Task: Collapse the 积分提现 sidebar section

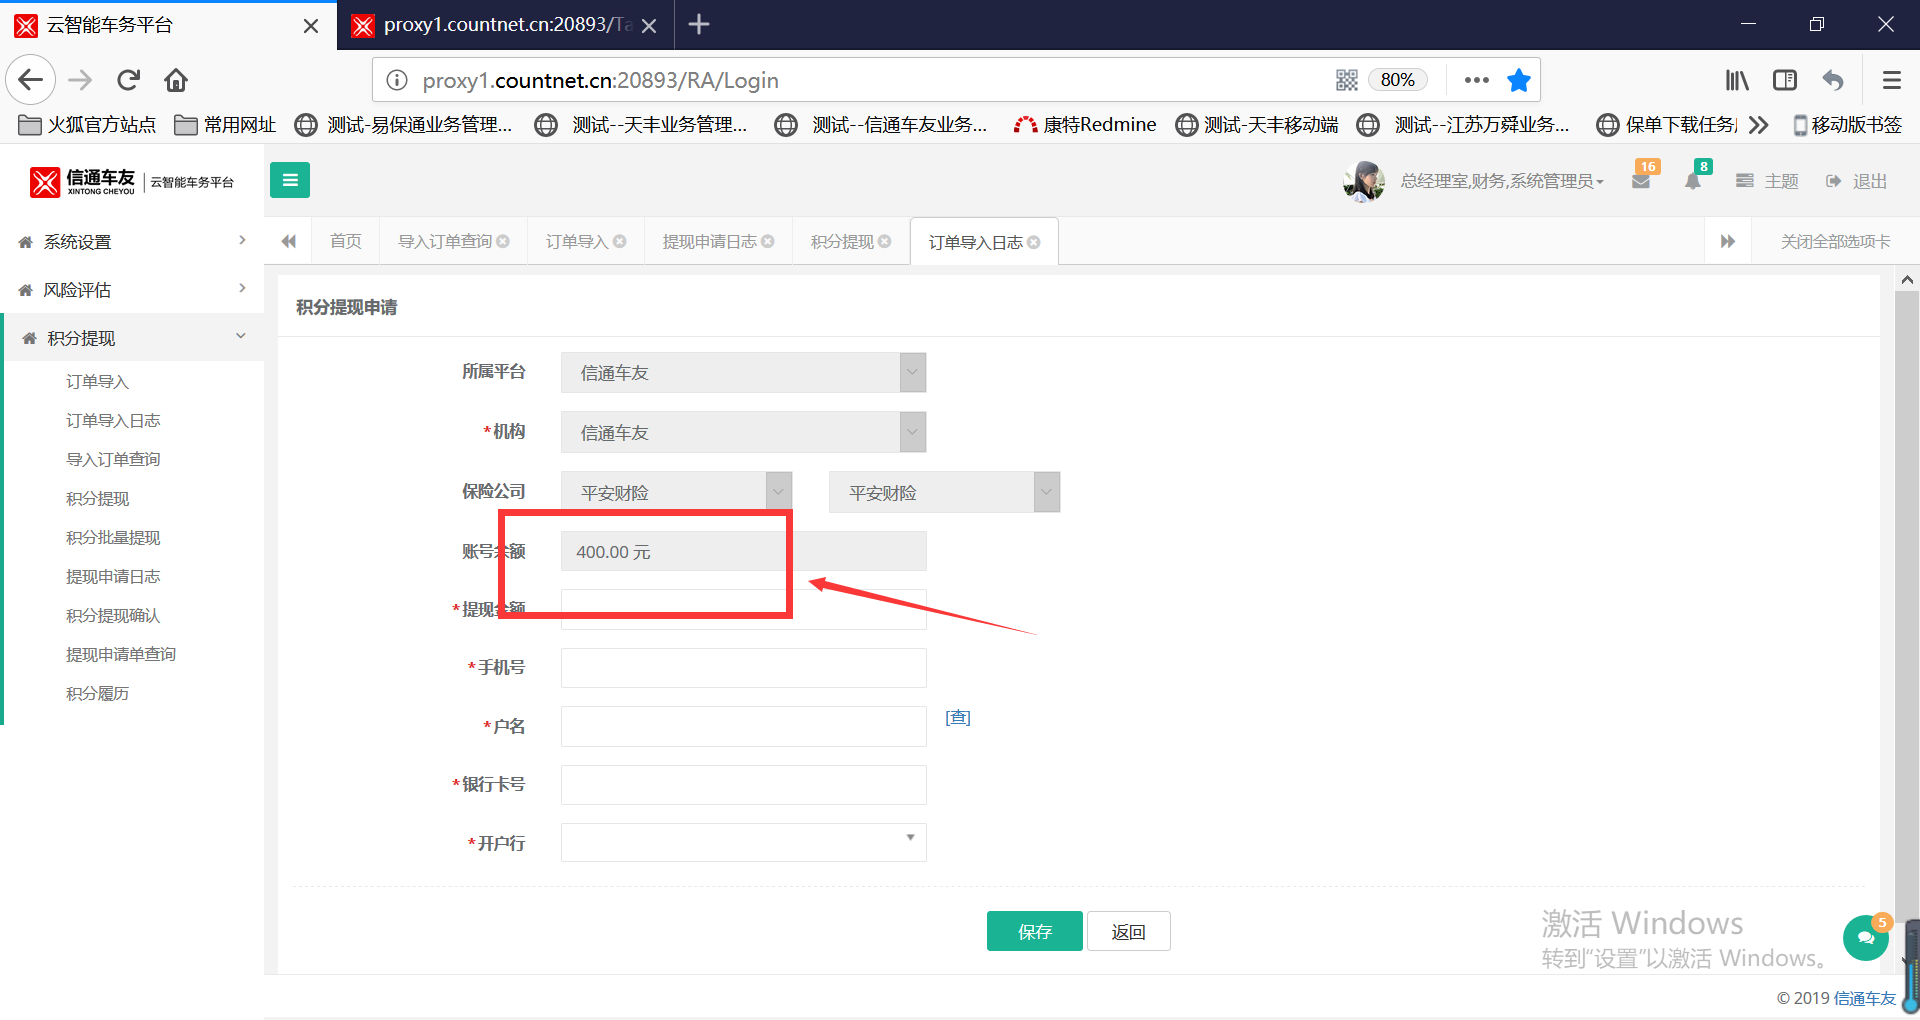Action: [x=132, y=338]
